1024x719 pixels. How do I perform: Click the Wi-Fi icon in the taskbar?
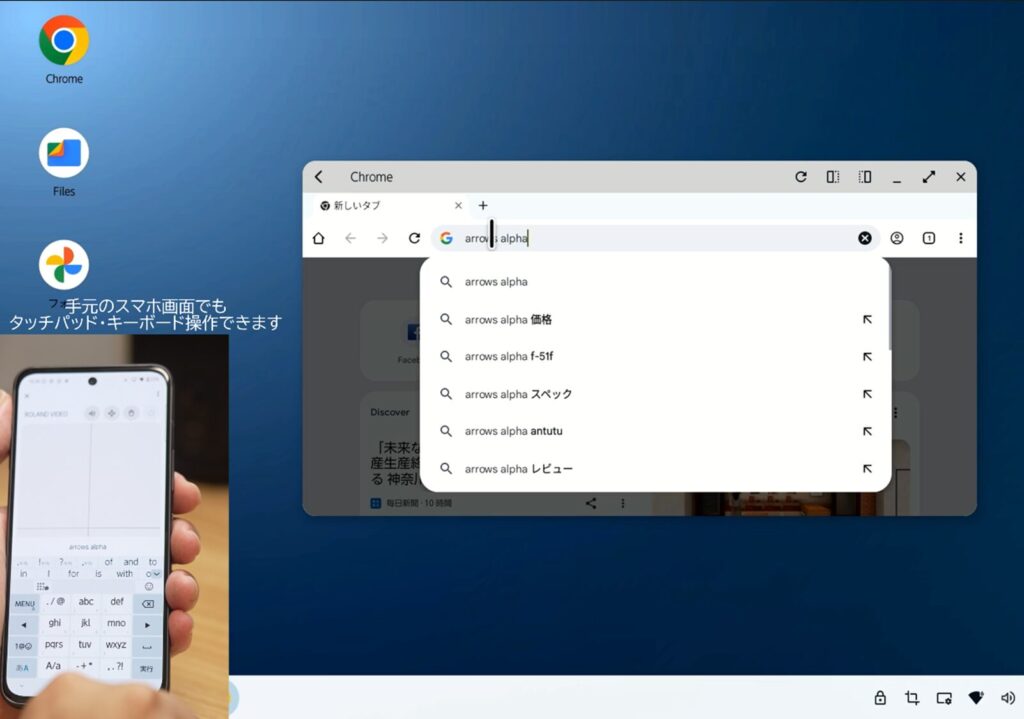[976, 697]
